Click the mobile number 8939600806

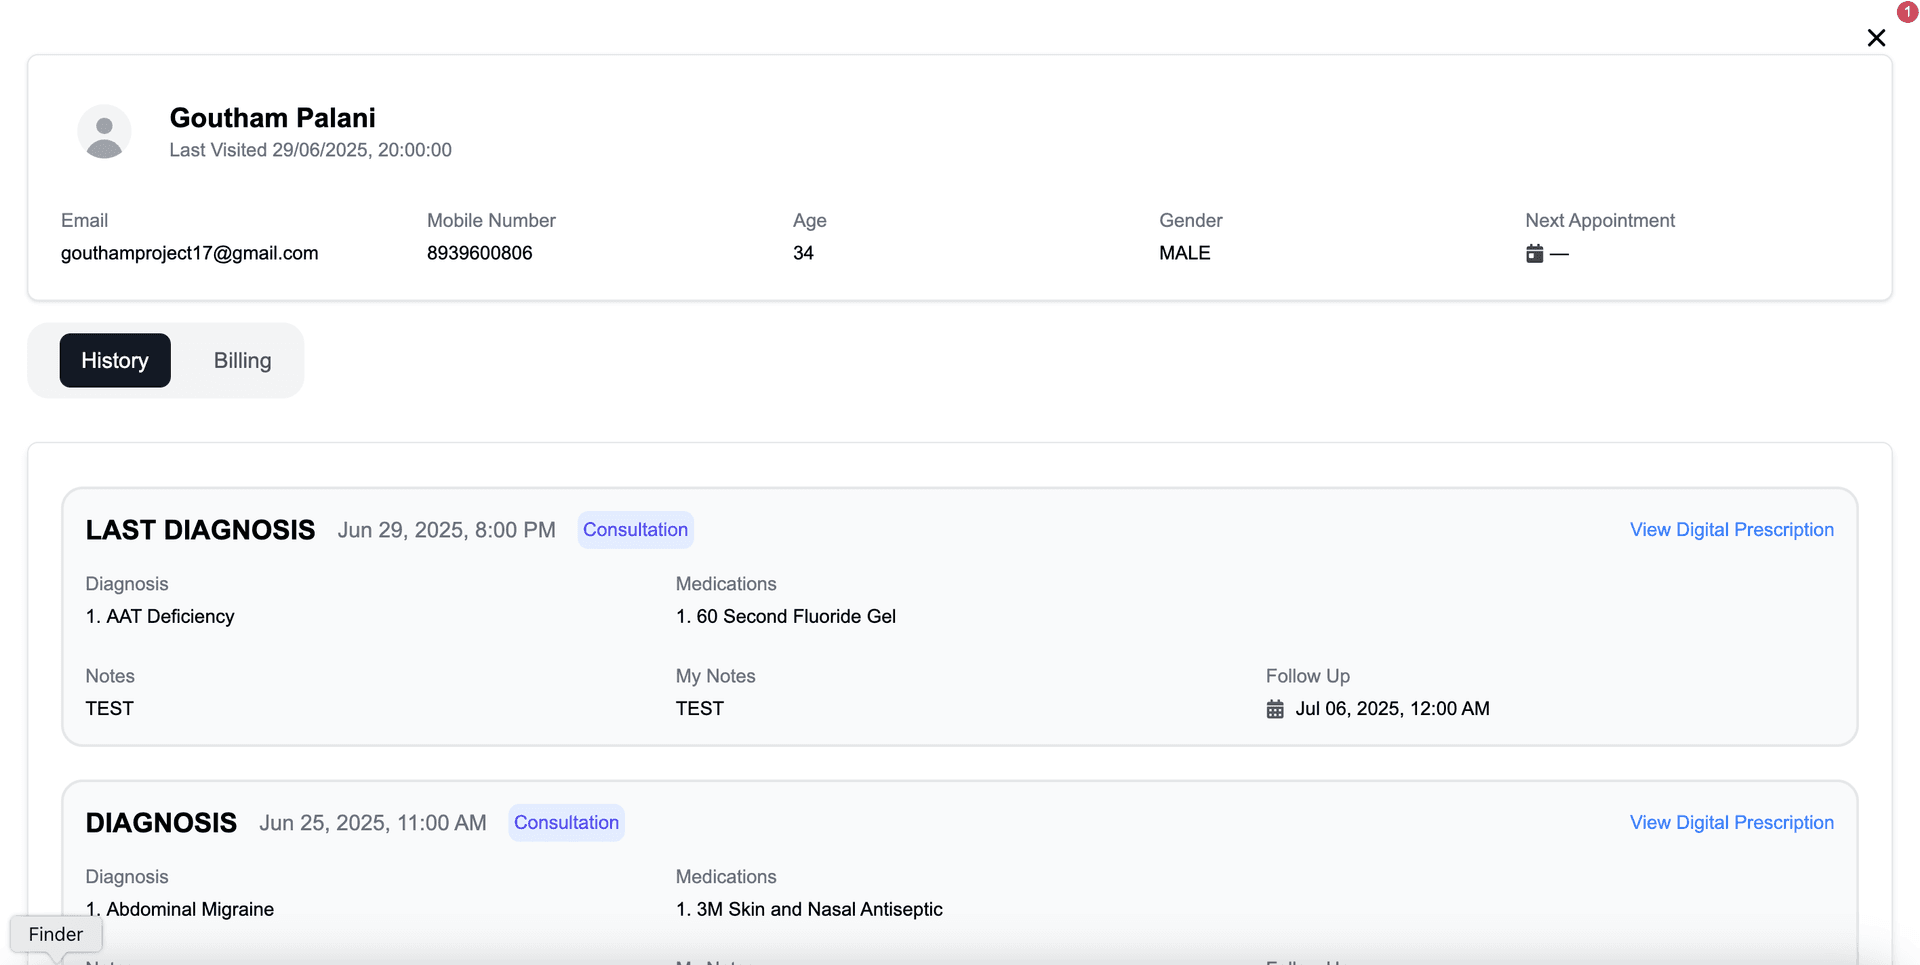point(479,253)
